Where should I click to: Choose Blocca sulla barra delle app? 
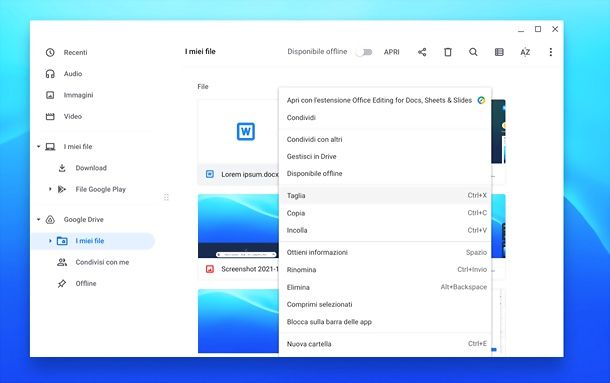click(385, 322)
